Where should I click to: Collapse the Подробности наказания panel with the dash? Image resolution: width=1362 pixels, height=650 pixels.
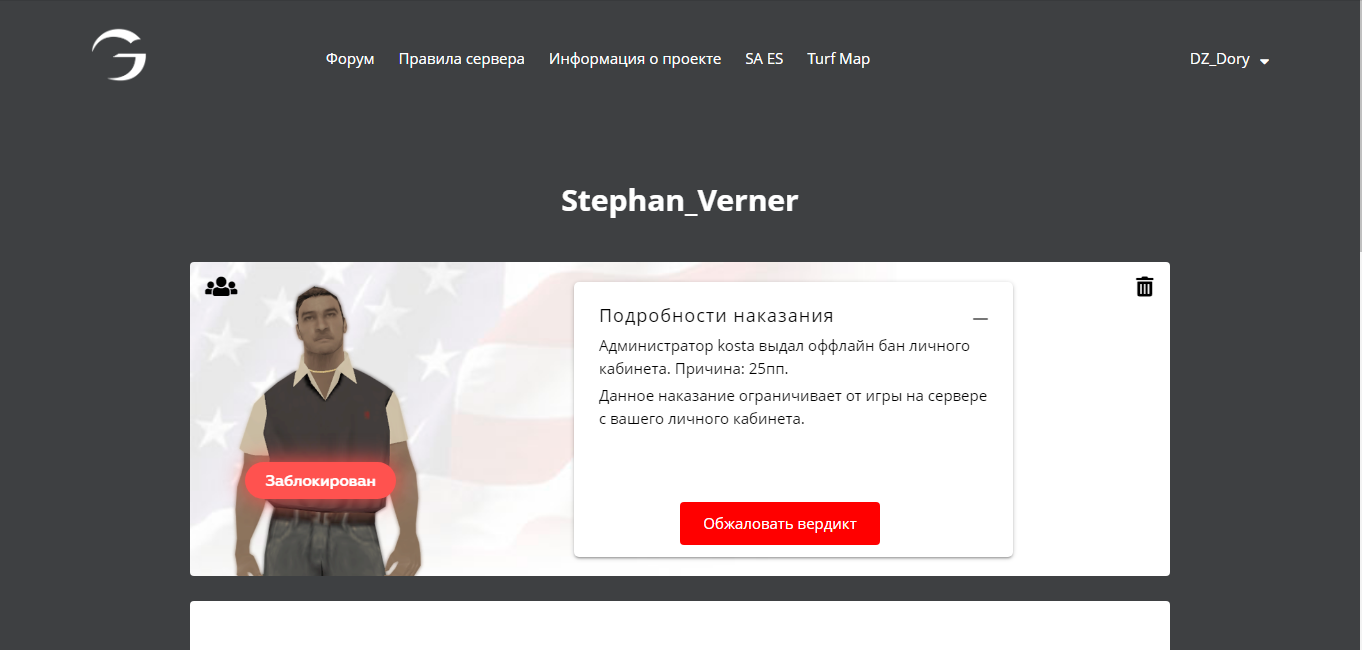pyautogui.click(x=980, y=318)
